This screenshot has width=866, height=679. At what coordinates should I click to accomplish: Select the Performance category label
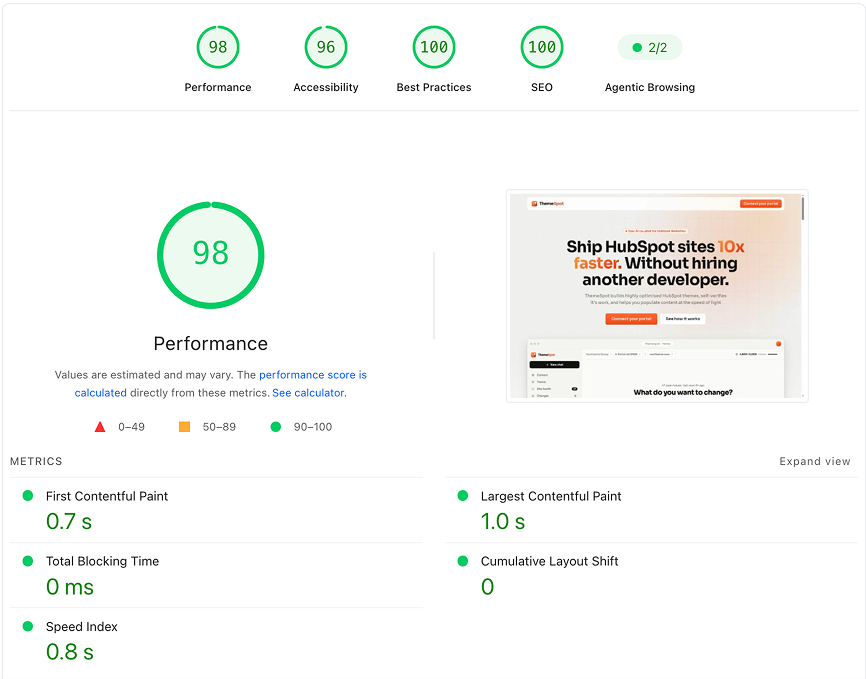tap(218, 87)
